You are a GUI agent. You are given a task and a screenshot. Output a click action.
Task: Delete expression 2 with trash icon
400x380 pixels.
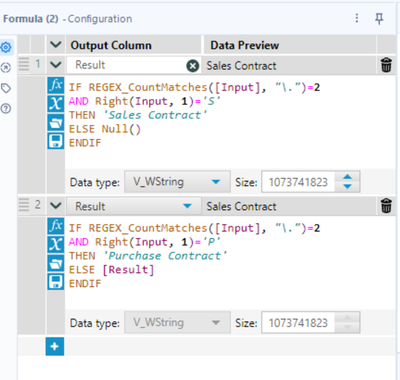386,206
